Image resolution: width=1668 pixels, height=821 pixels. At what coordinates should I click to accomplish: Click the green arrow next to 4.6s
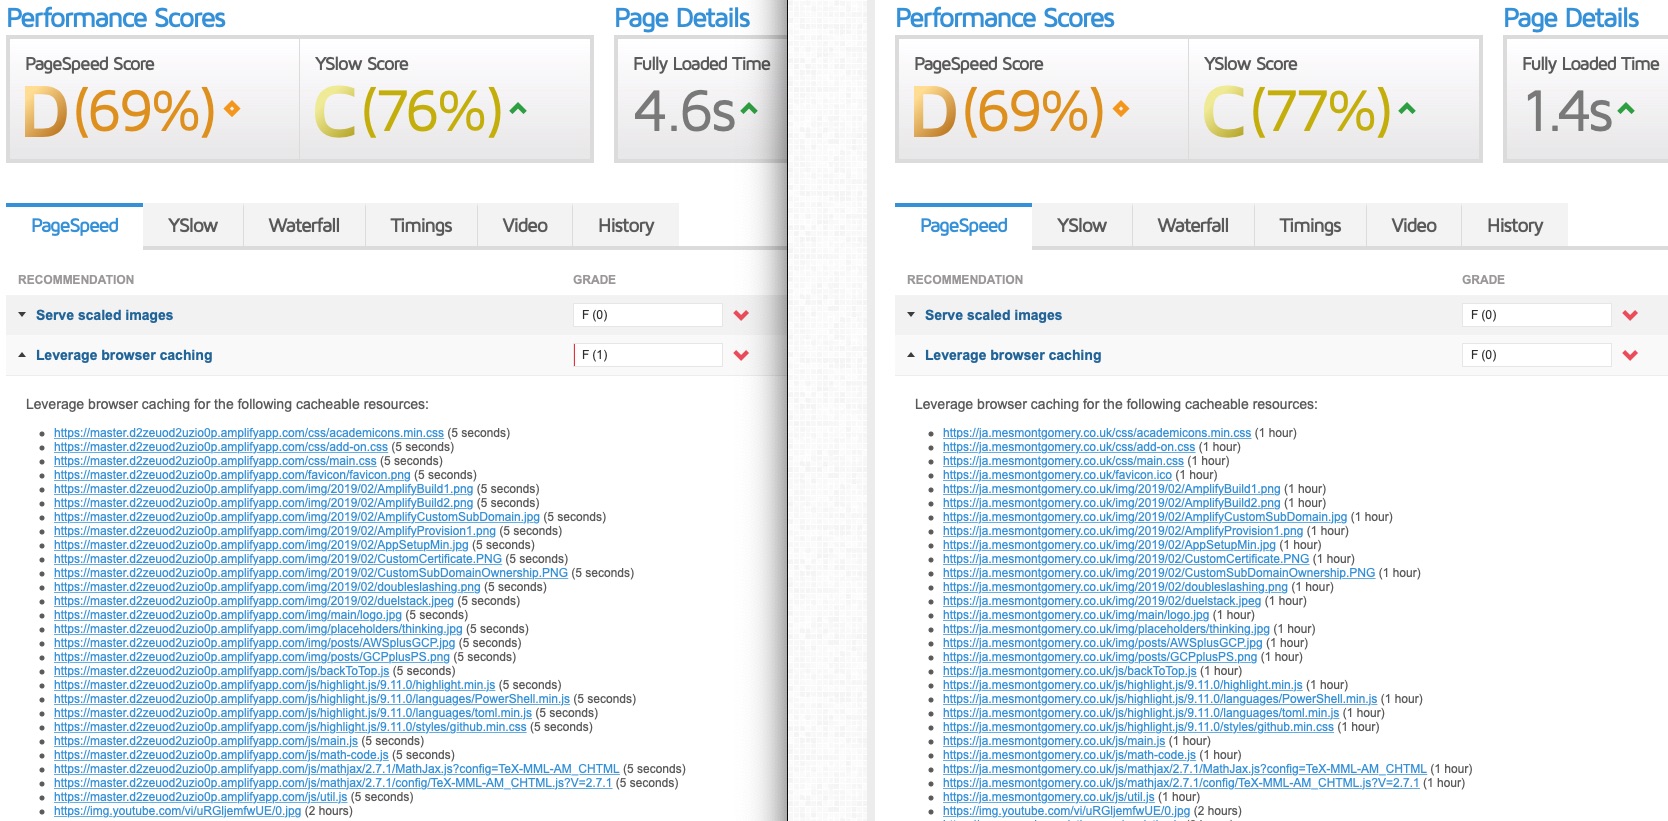pos(749,109)
